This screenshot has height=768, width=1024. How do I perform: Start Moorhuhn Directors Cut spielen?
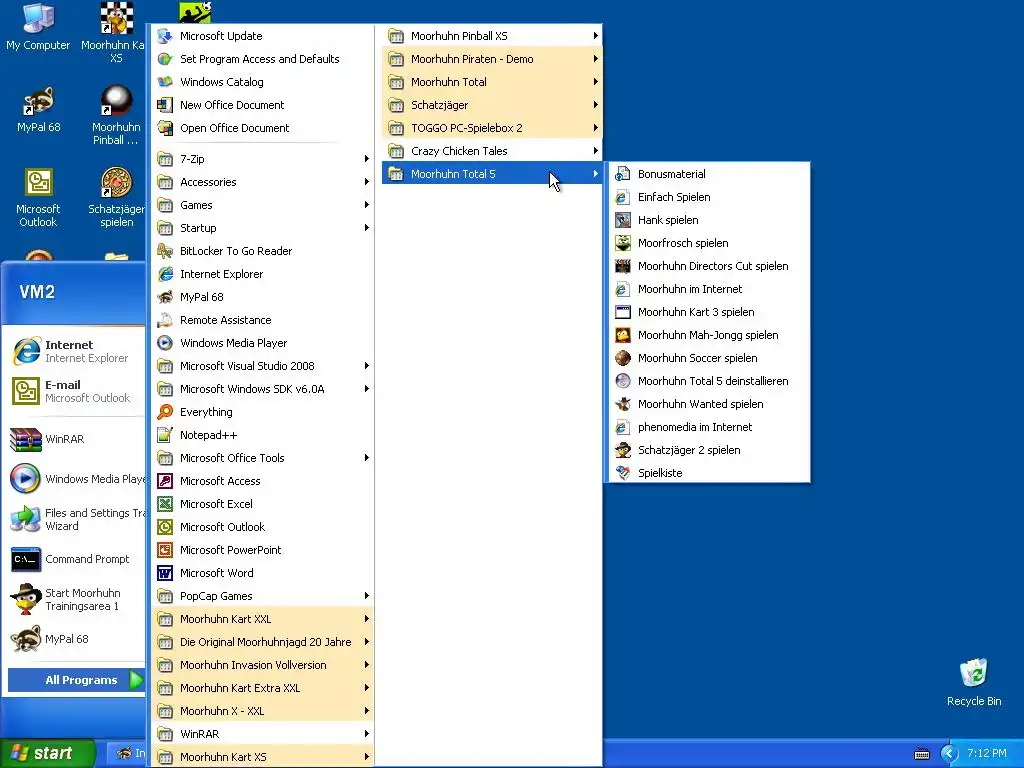(707, 266)
